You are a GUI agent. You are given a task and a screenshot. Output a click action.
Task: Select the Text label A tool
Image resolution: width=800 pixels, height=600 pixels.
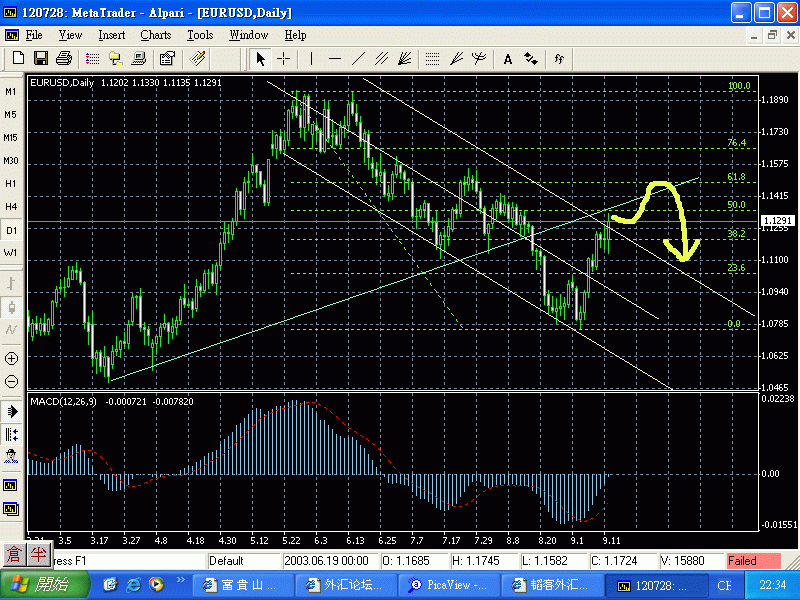click(x=508, y=60)
